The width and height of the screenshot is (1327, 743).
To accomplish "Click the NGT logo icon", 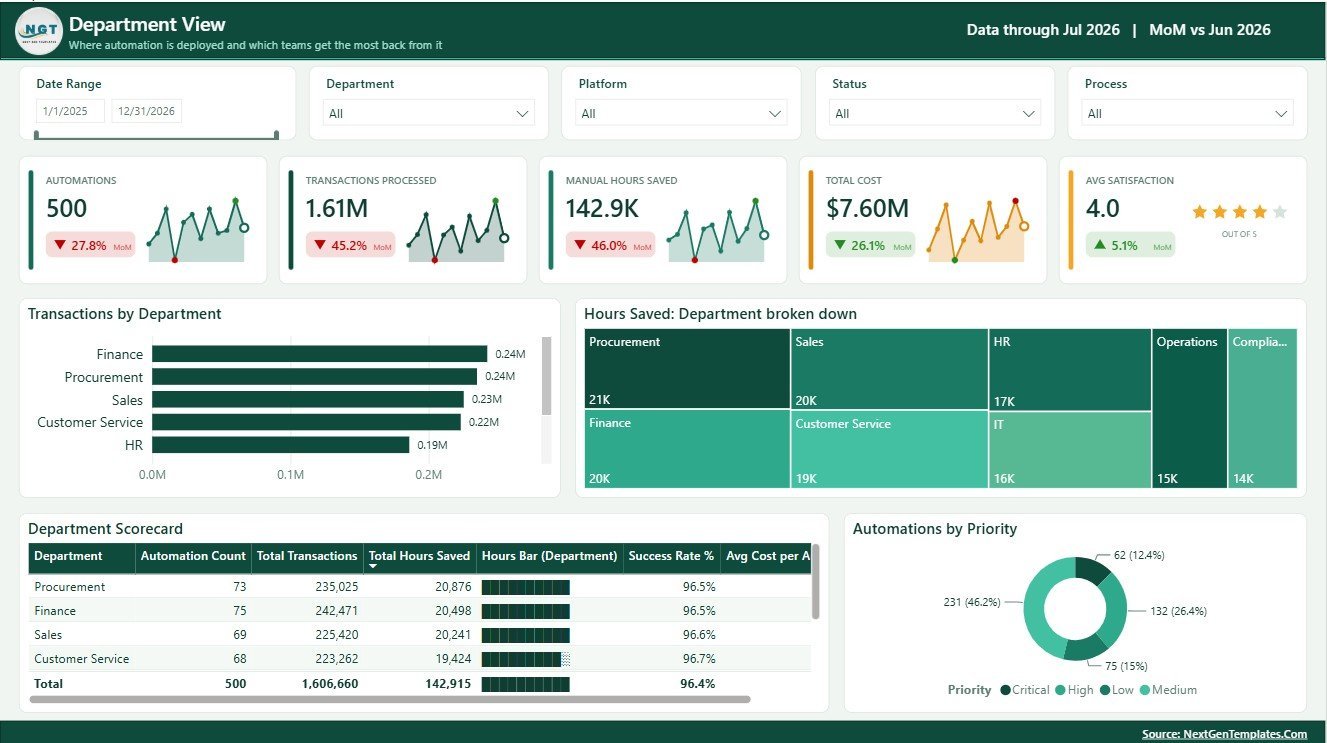I will coord(40,31).
